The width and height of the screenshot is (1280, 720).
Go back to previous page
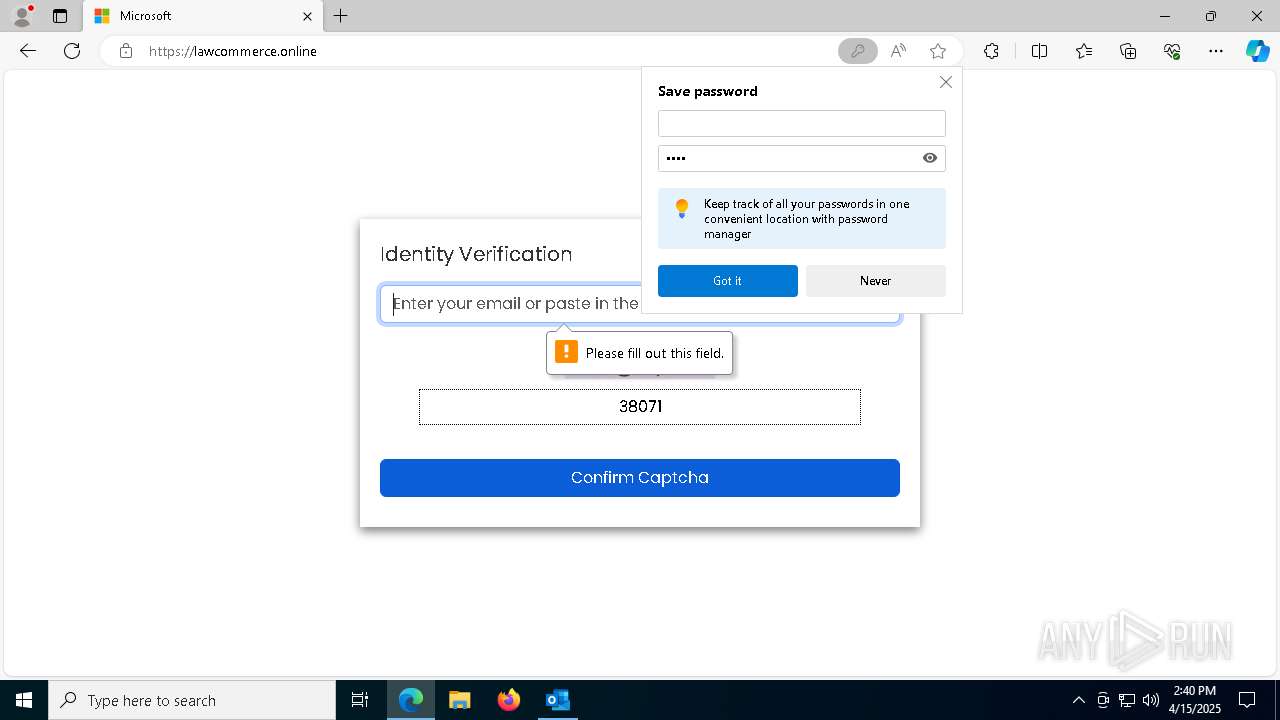click(x=28, y=51)
